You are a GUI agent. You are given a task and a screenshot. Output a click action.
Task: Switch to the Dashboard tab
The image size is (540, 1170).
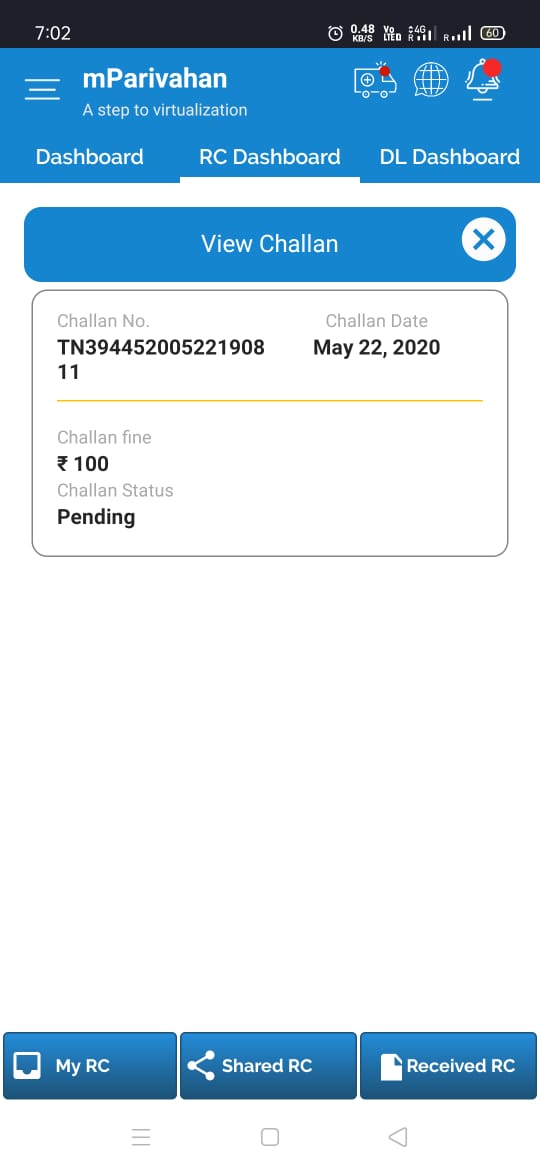point(90,157)
